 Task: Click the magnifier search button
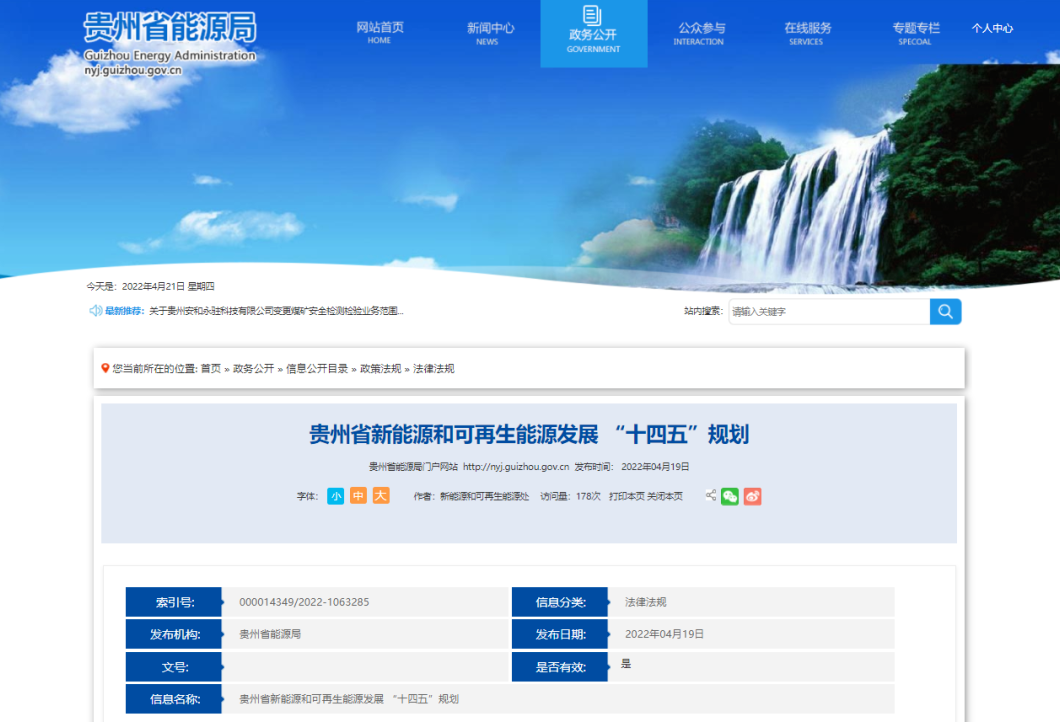coord(945,312)
